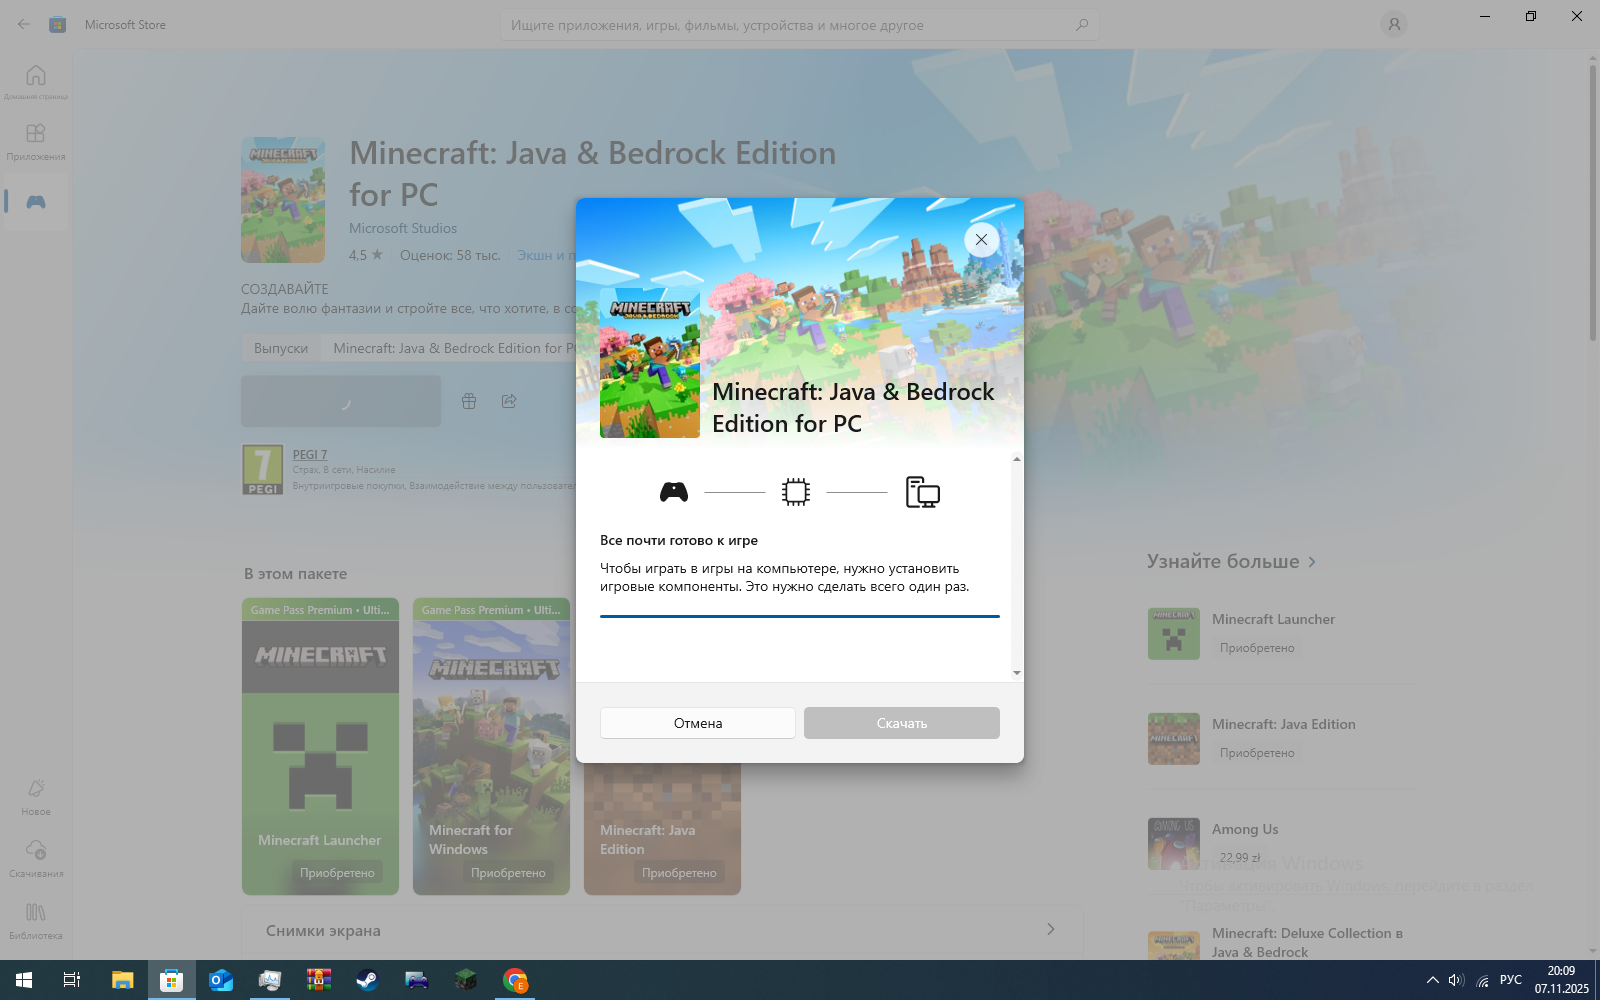Screen dimensions: 1600x1000
Task: Click the Скачать button in dialog
Action: click(x=902, y=723)
